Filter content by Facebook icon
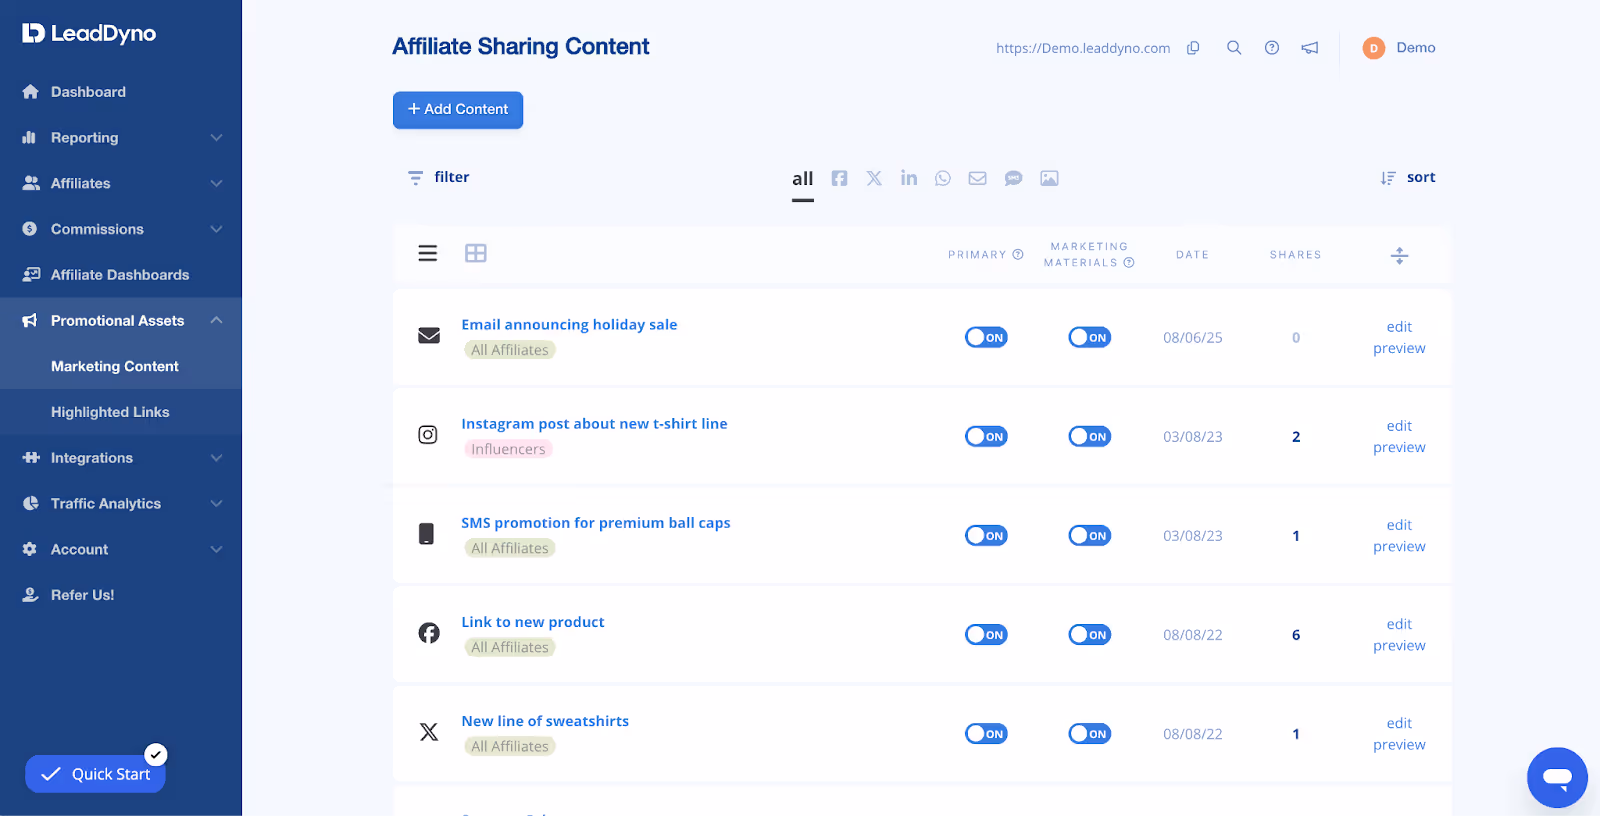Viewport: 1600px width, 816px height. pyautogui.click(x=840, y=178)
